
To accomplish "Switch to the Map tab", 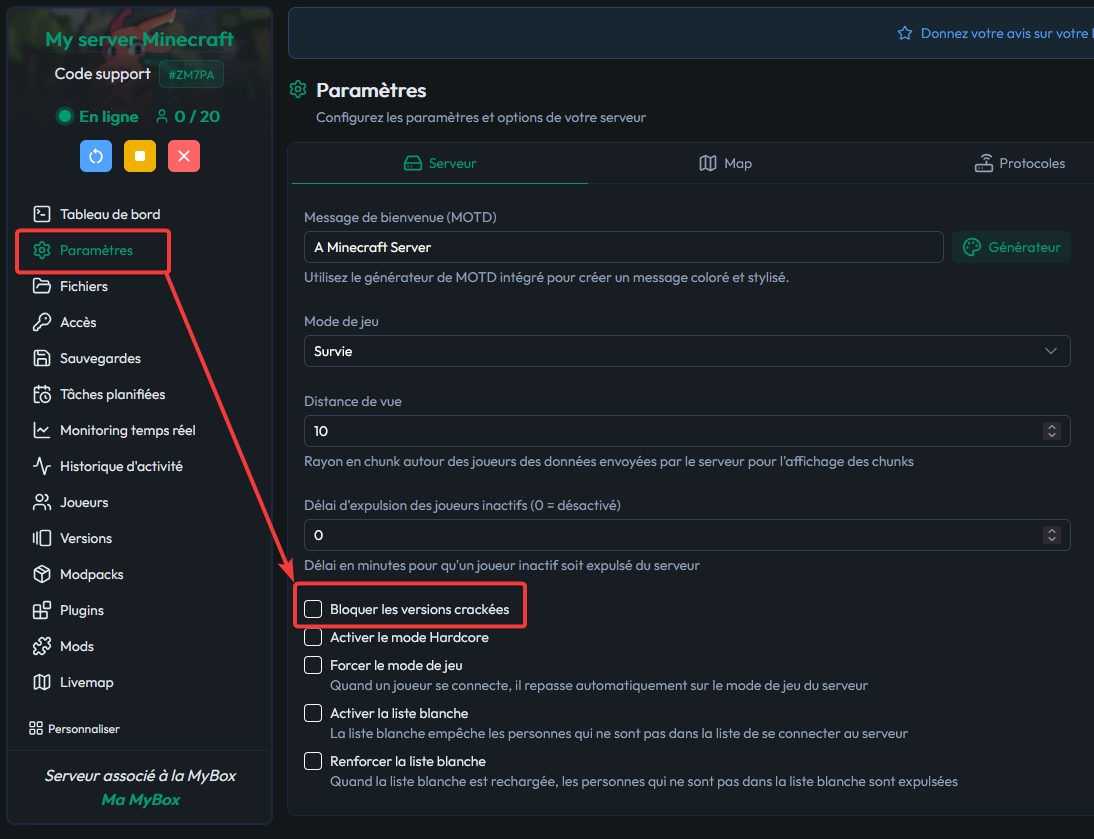I will pos(725,163).
